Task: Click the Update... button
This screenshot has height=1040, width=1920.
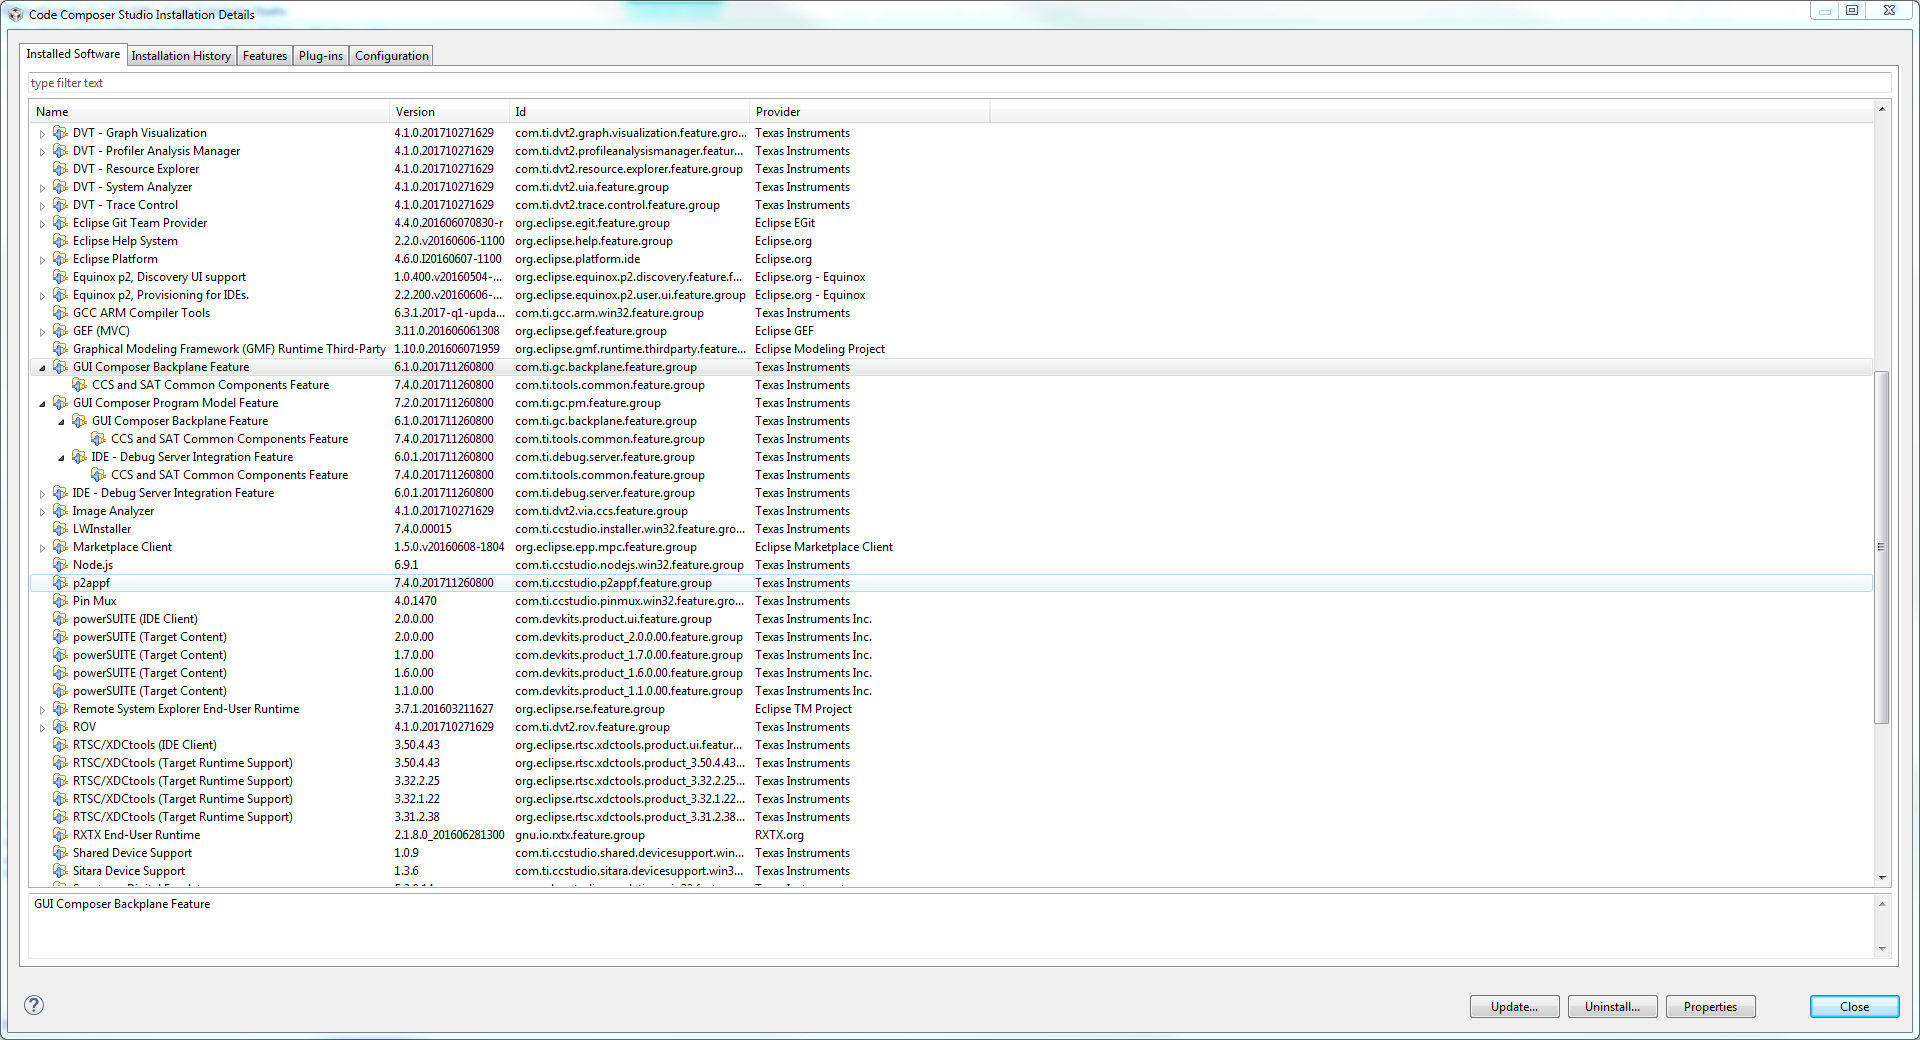Action: (1514, 1007)
